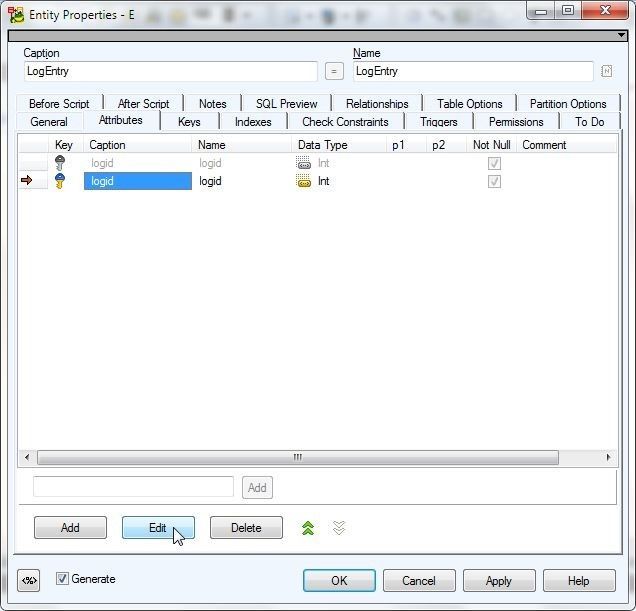Click the blue key icon in selected logid row
The width and height of the screenshot is (636, 611).
point(60,181)
